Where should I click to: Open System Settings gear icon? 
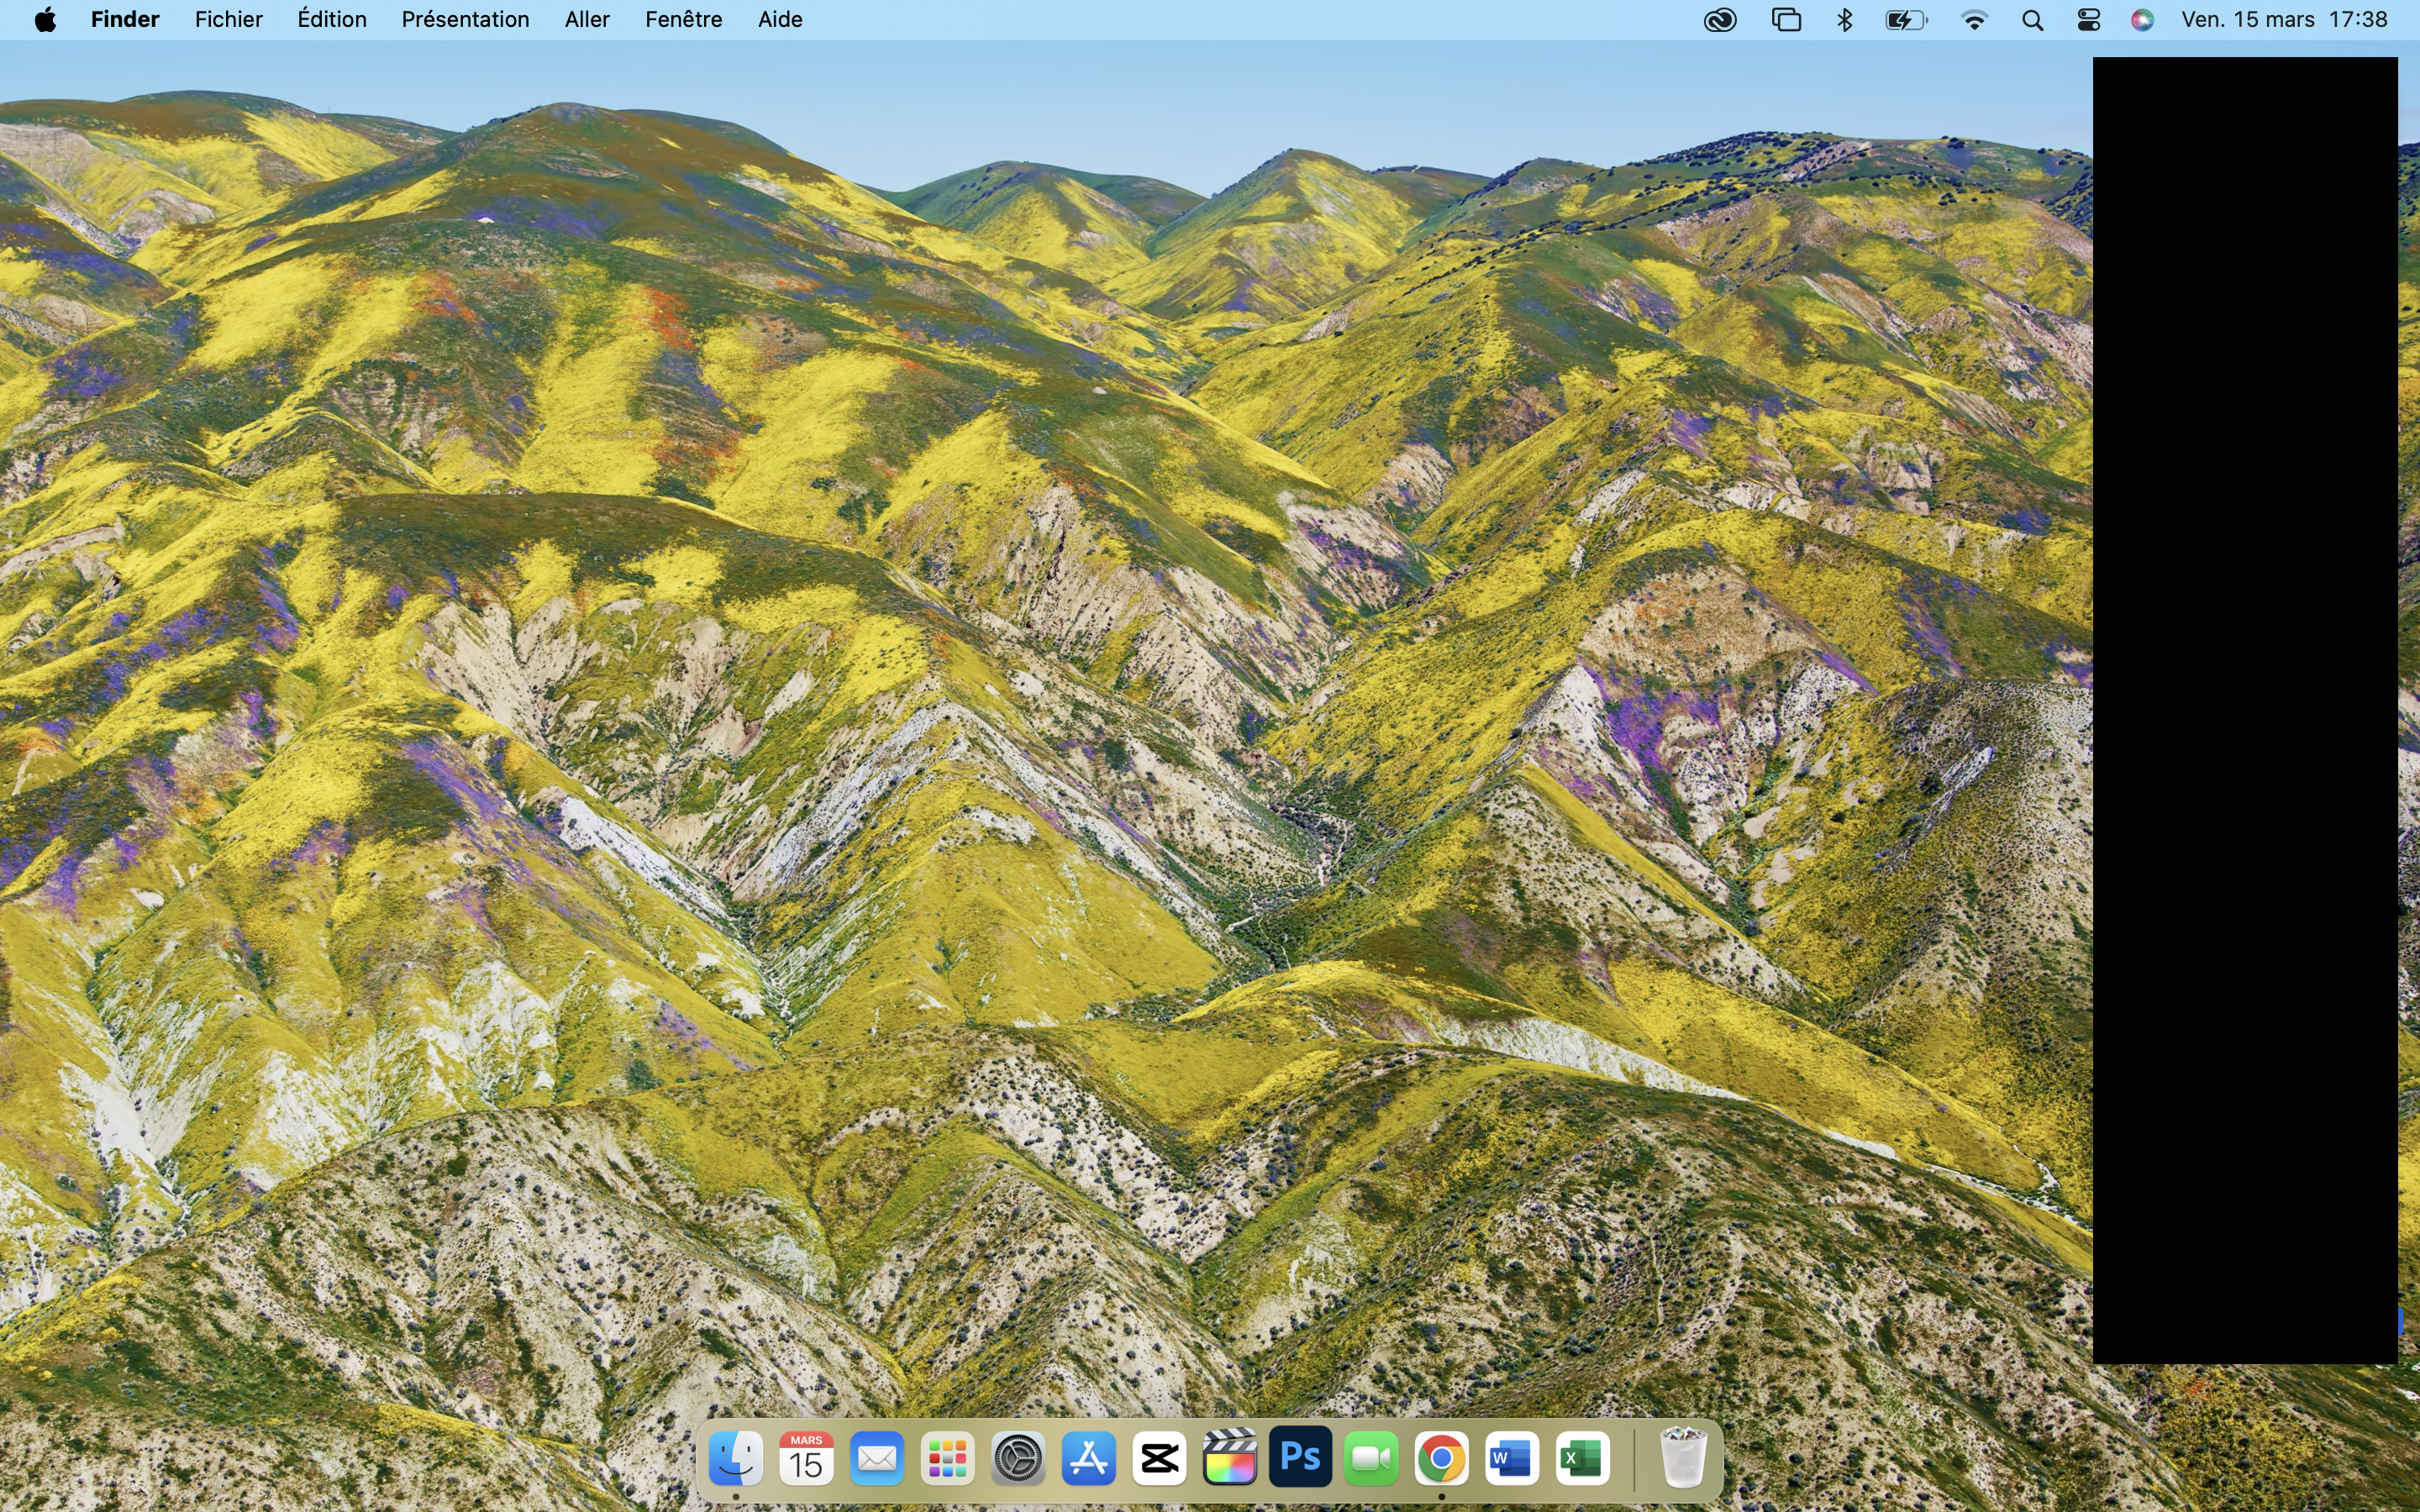(1018, 1459)
